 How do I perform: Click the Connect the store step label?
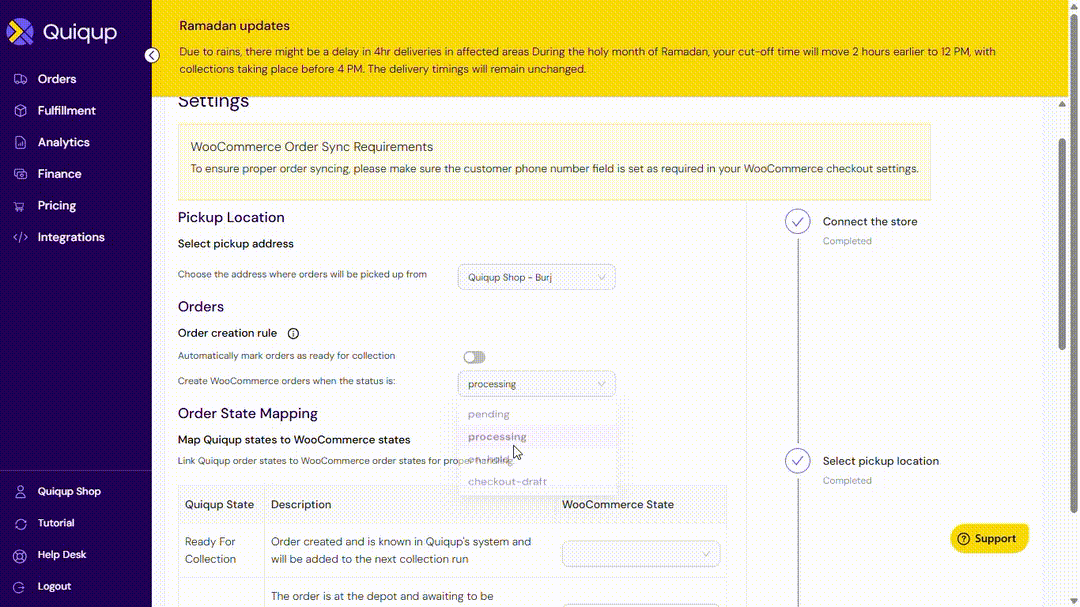(x=870, y=222)
